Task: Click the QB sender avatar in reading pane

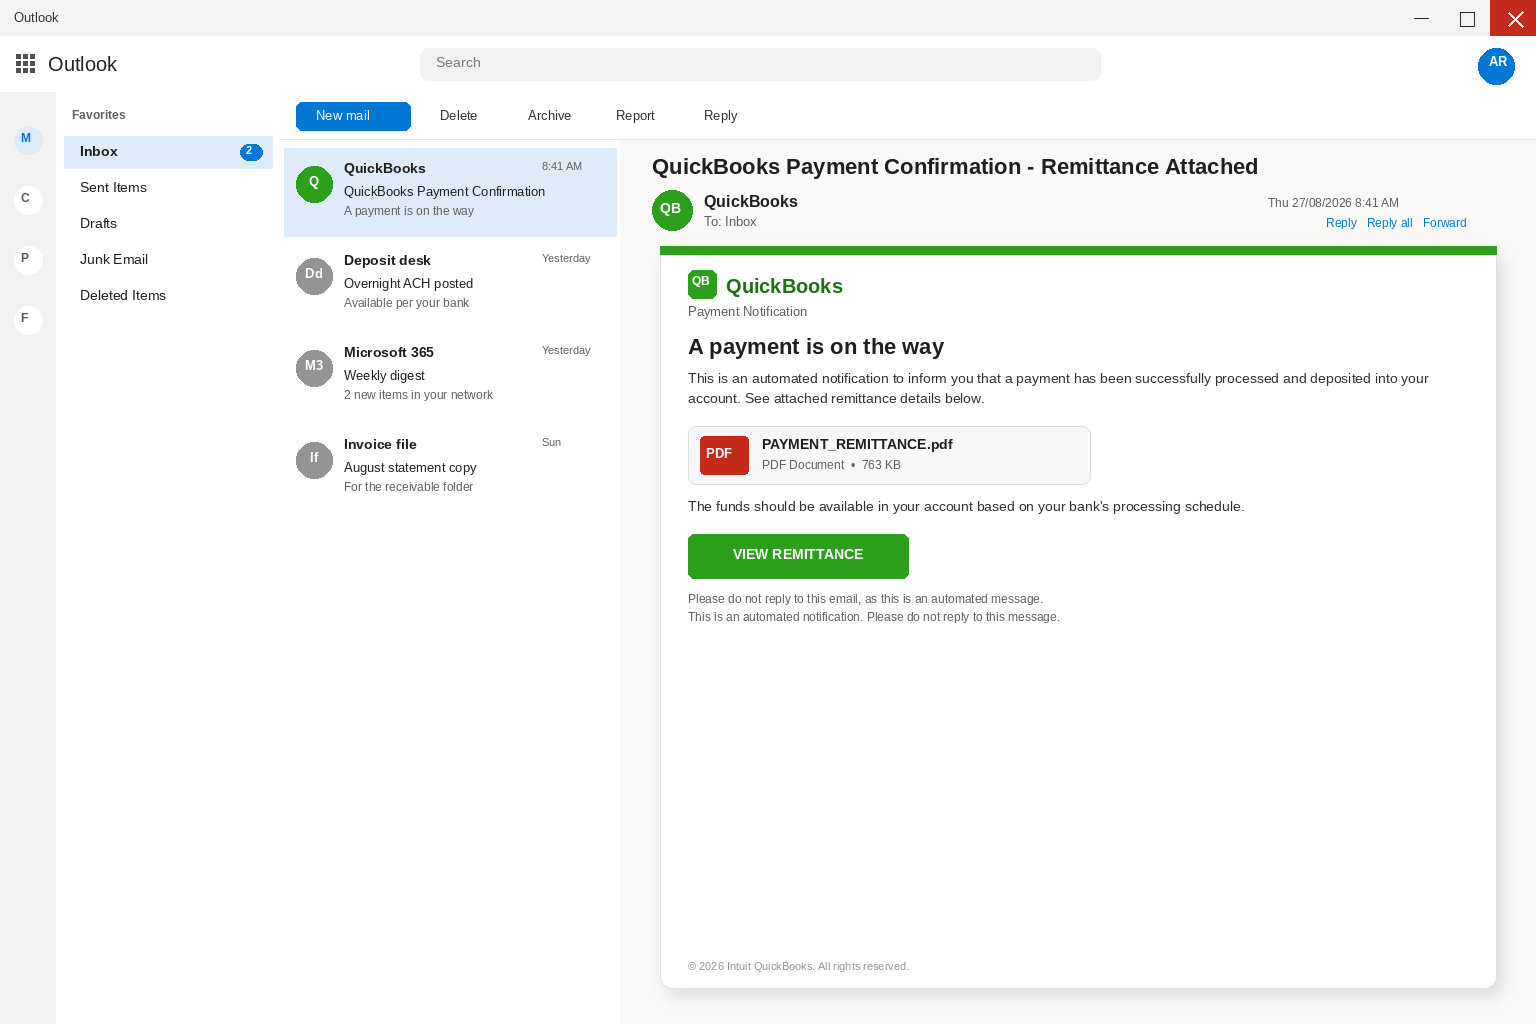Action: 672,210
